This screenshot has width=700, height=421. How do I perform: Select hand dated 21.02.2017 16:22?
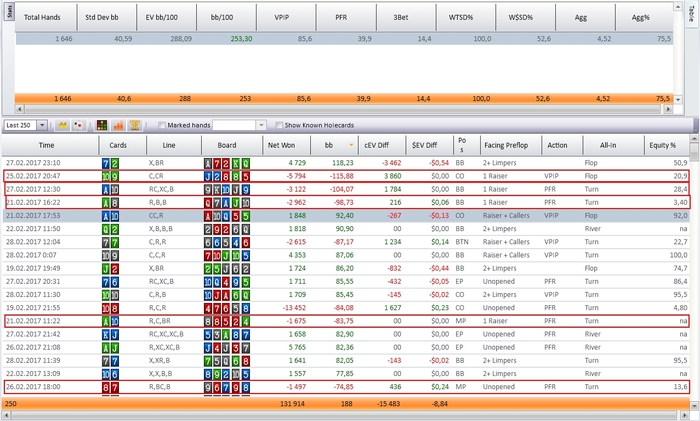[346, 202]
